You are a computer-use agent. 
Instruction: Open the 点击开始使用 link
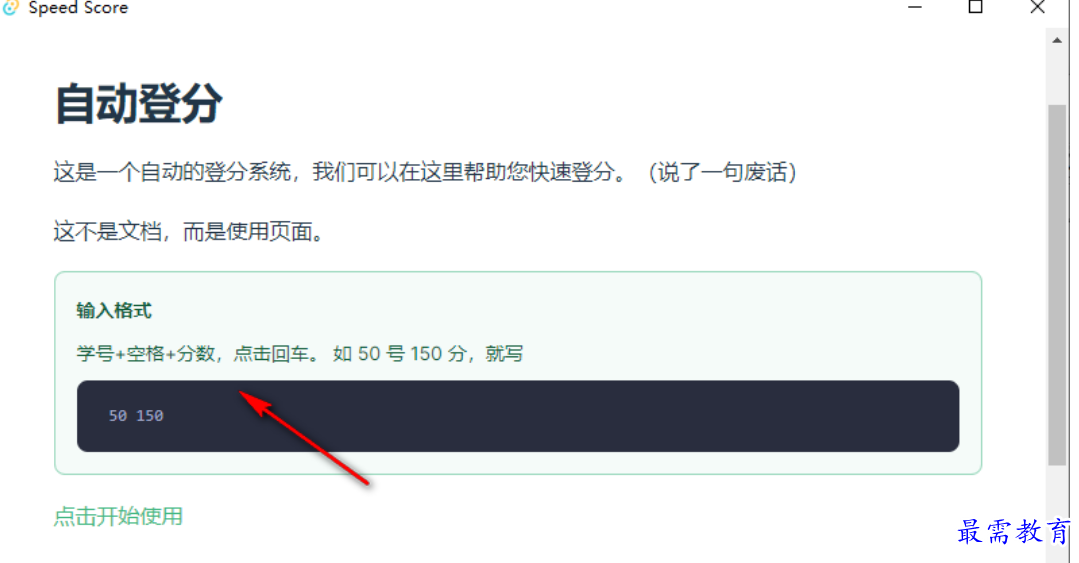click(118, 516)
